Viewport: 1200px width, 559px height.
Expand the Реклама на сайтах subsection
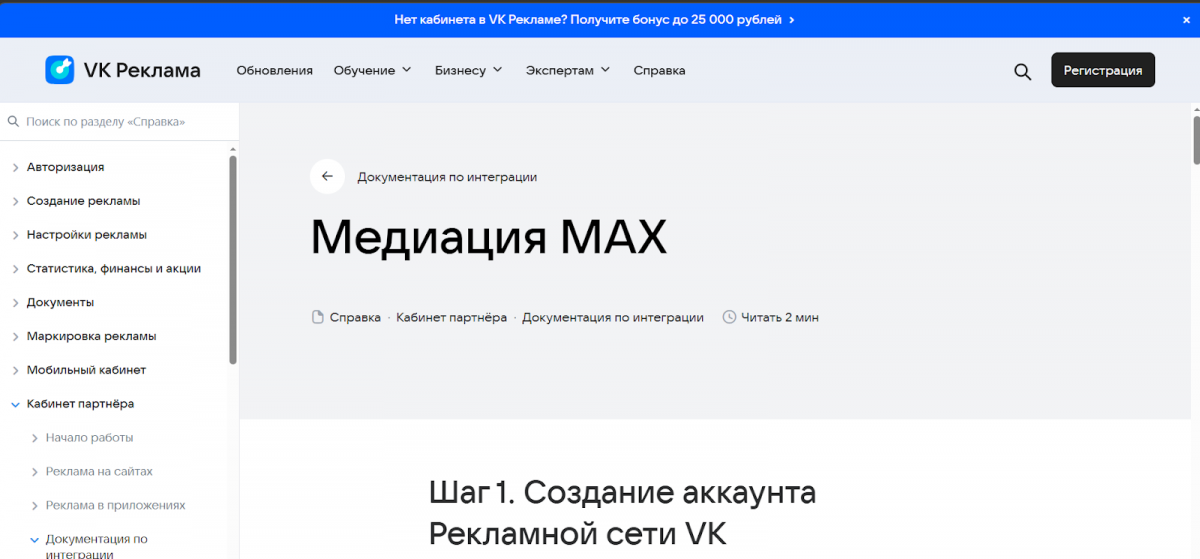click(35, 472)
